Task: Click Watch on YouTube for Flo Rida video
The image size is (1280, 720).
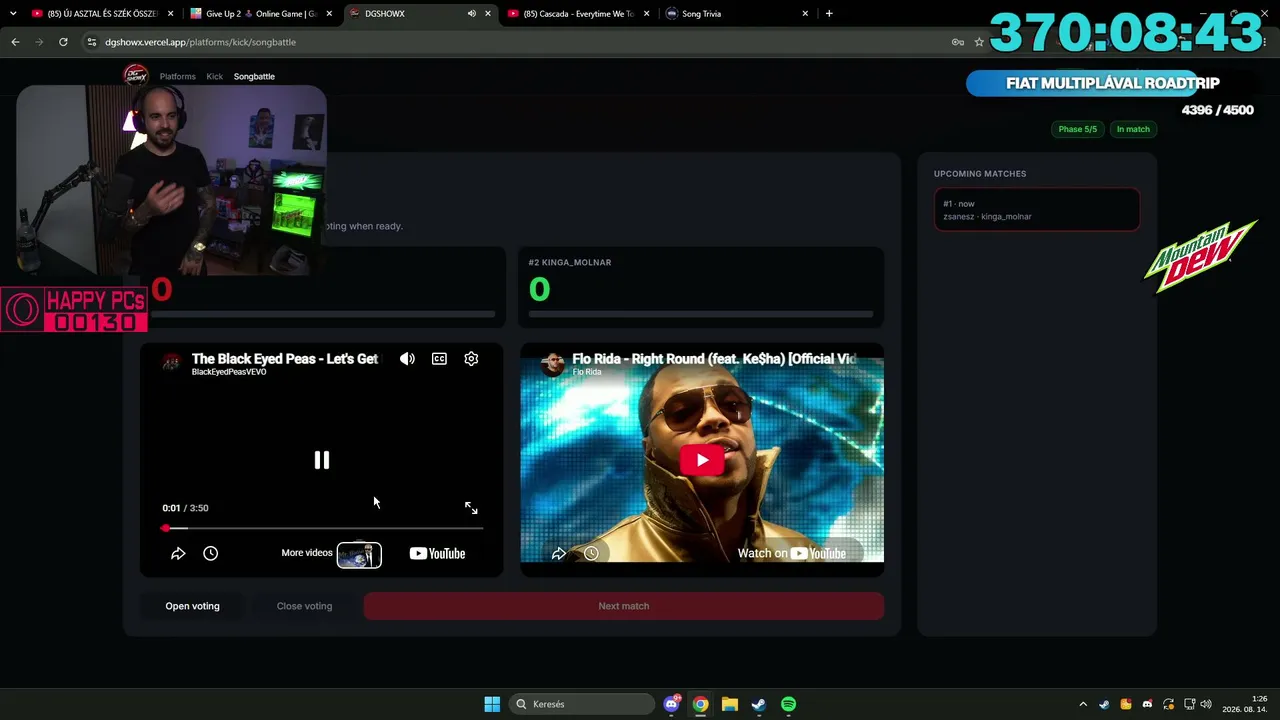Action: [x=792, y=553]
